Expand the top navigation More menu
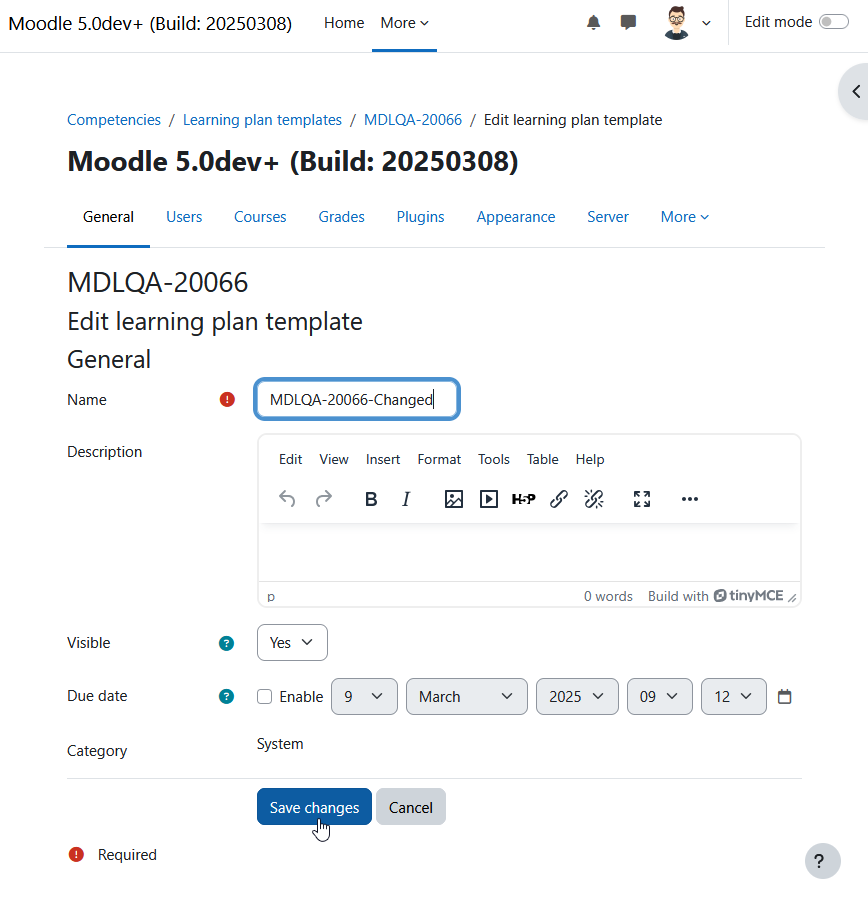This screenshot has width=868, height=897. click(404, 23)
